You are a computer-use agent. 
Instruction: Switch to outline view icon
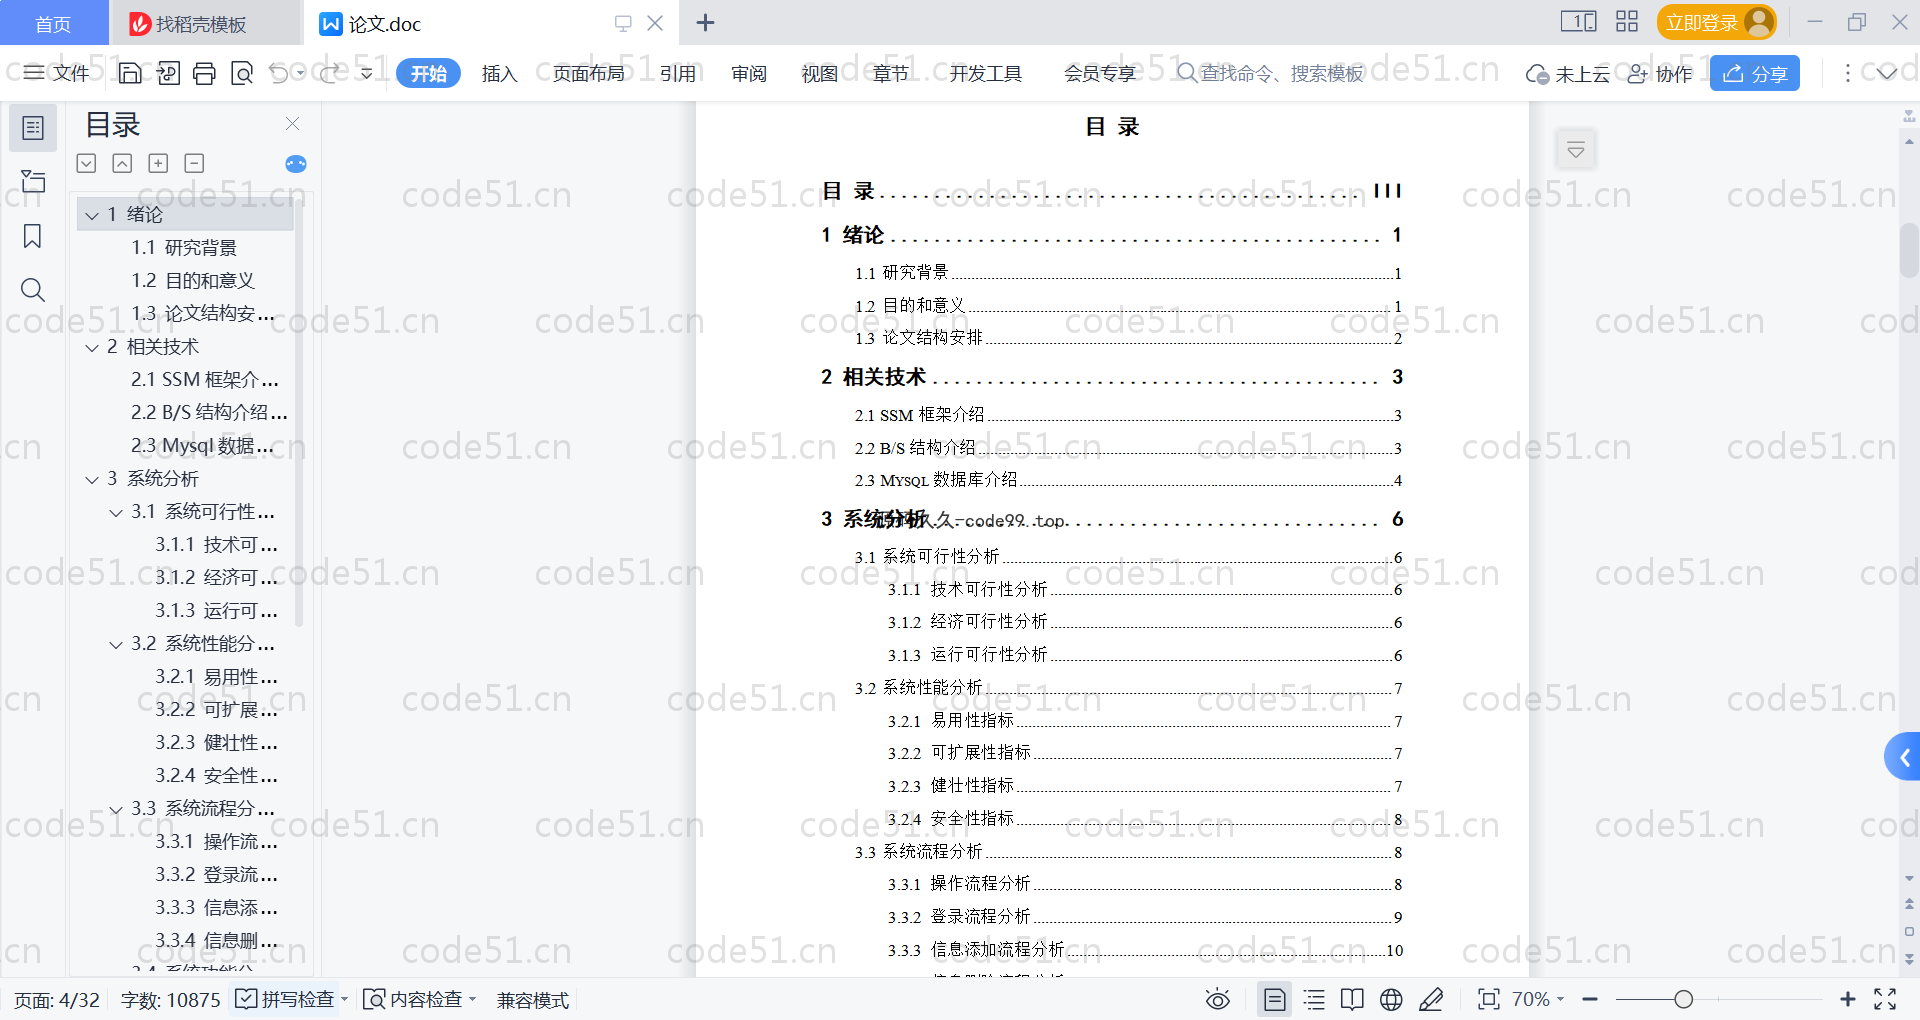click(1314, 999)
